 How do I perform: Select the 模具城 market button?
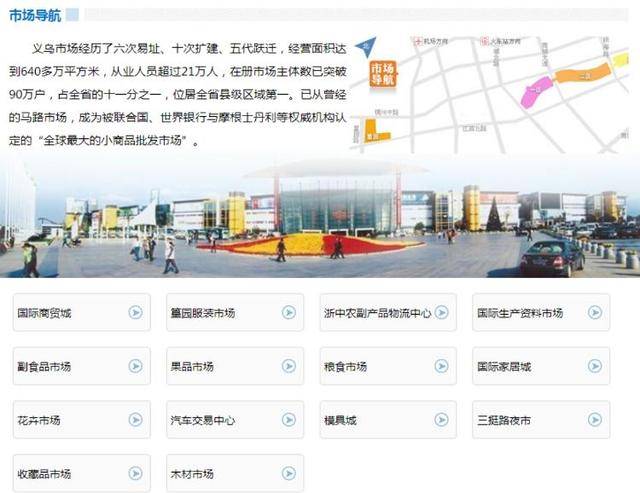(x=388, y=420)
